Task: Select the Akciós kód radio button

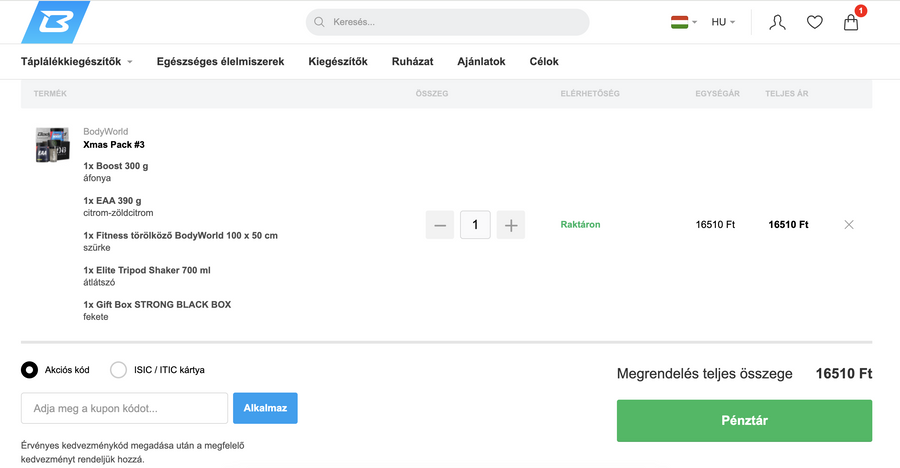Action: (30, 370)
